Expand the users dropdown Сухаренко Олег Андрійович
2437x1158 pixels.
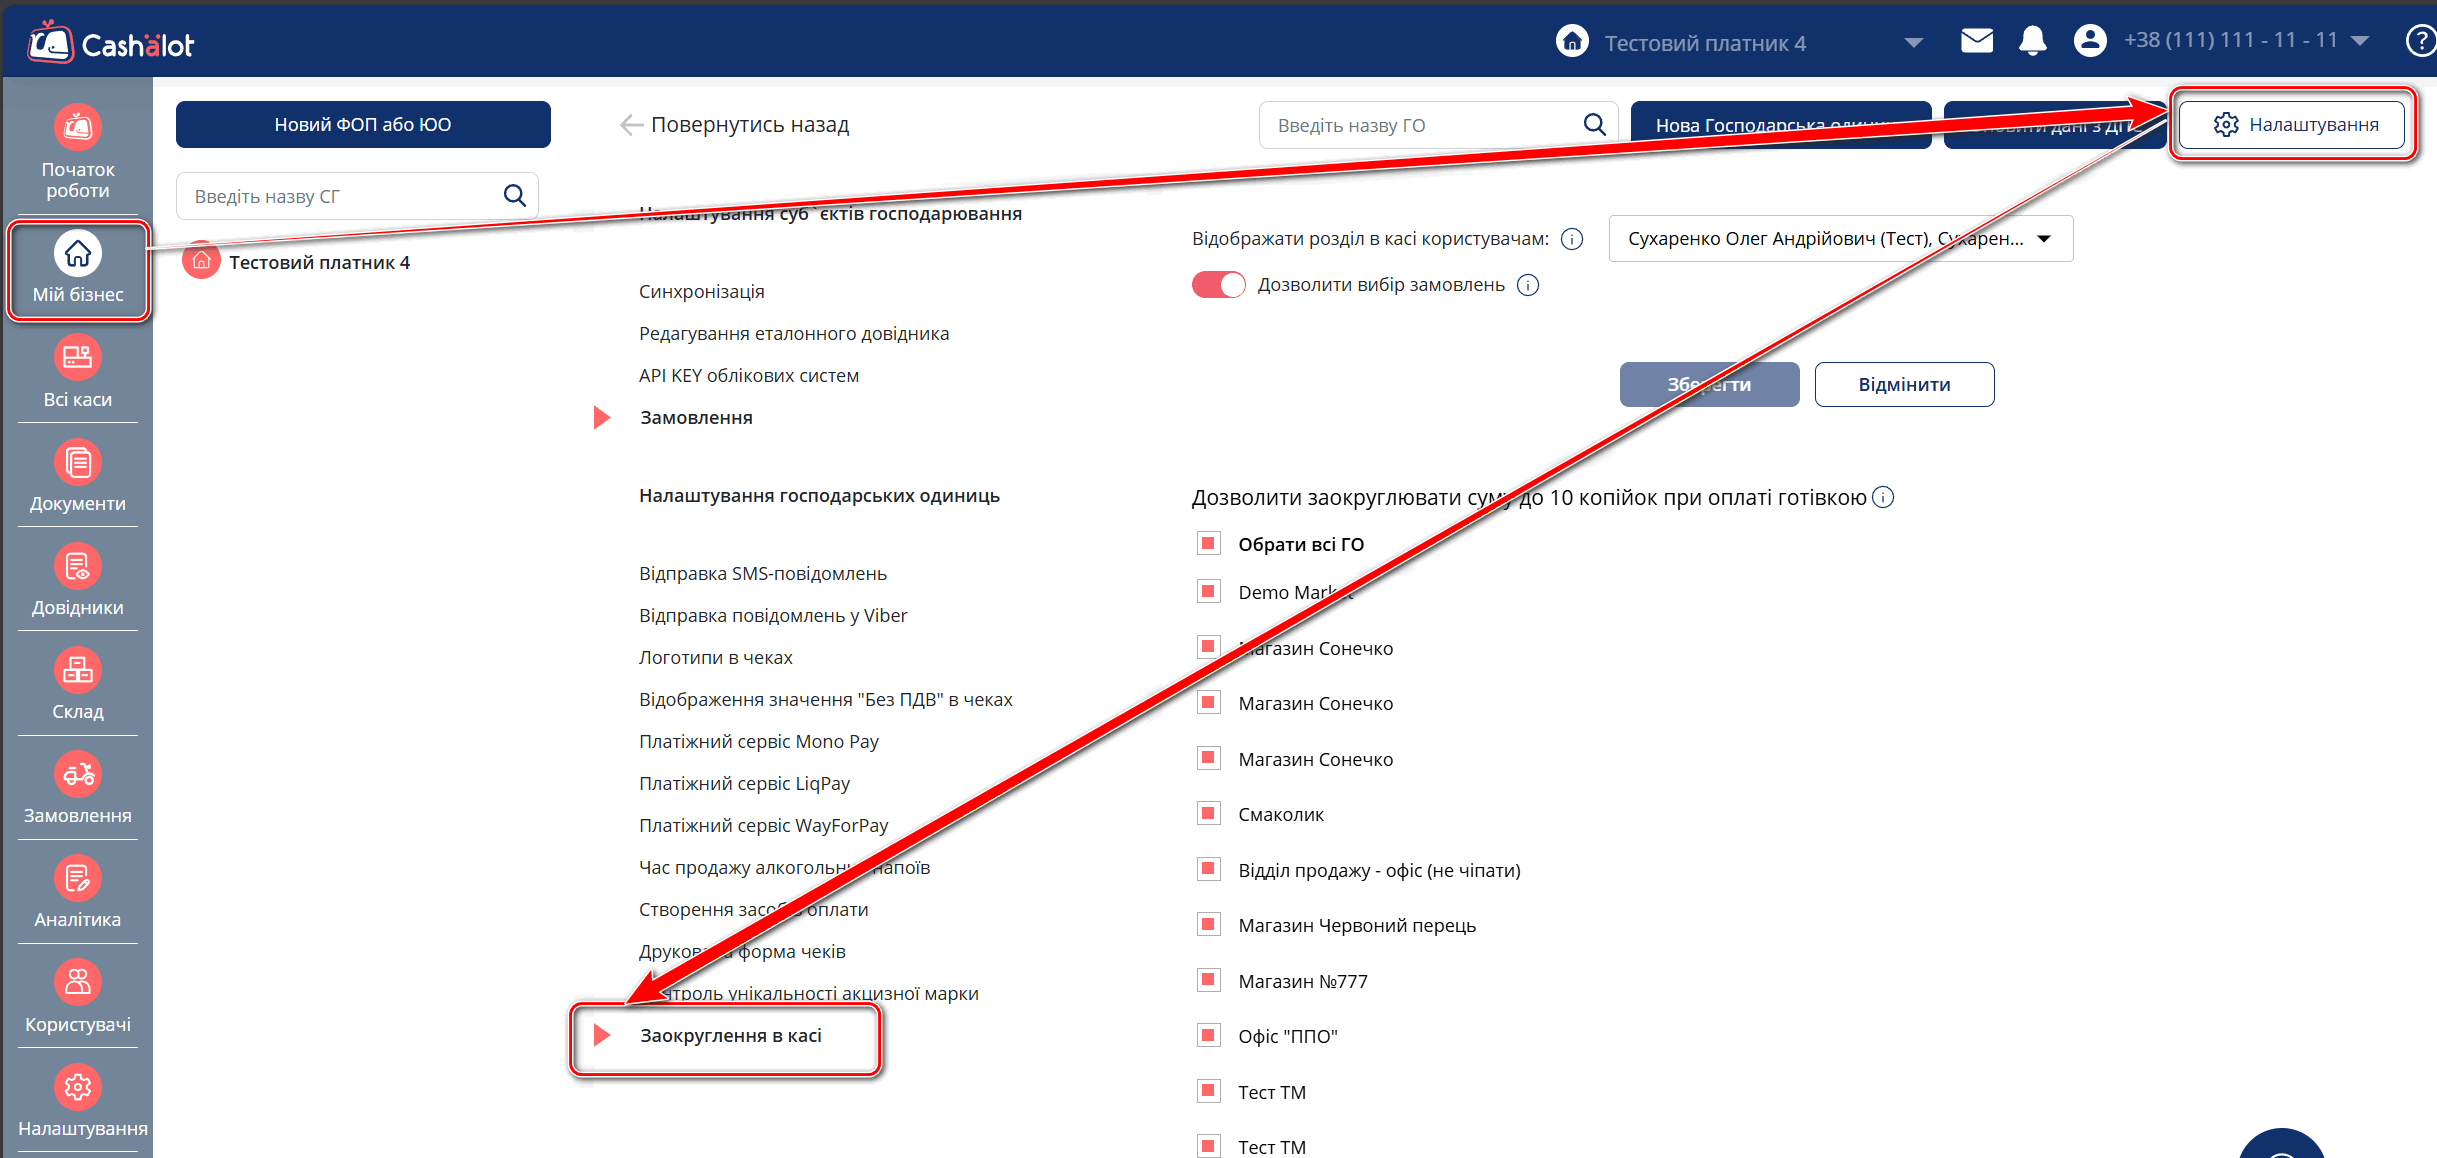(1840, 239)
